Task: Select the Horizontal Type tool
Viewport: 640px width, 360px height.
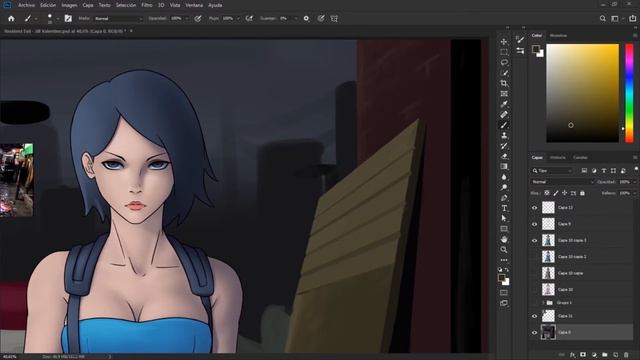Action: [504, 208]
